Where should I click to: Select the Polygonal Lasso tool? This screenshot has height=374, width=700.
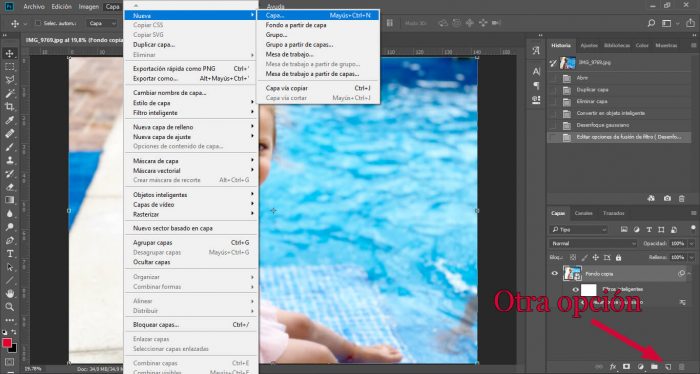click(9, 80)
